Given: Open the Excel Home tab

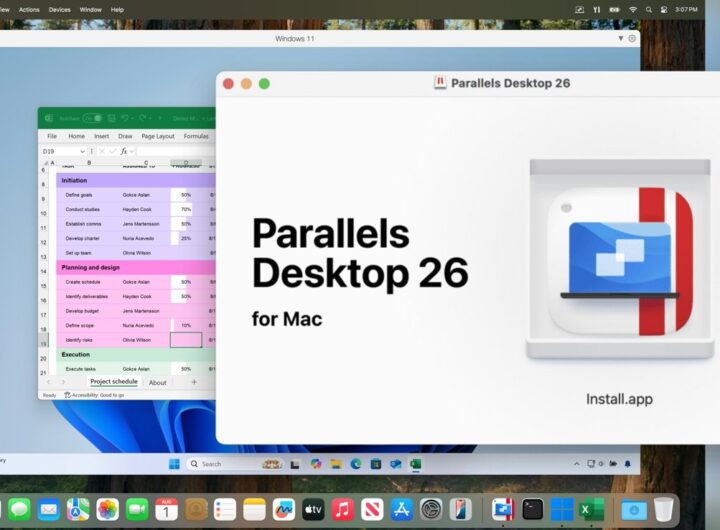Looking at the screenshot, I should pos(77,136).
